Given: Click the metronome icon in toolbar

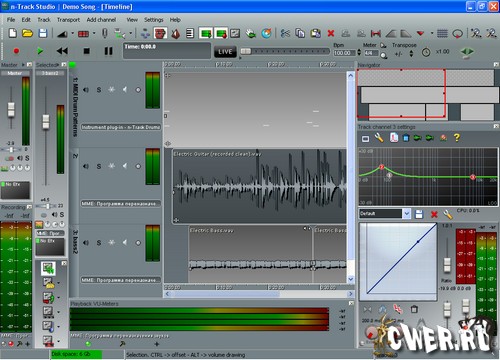Looking at the screenshot, I should (176, 33).
